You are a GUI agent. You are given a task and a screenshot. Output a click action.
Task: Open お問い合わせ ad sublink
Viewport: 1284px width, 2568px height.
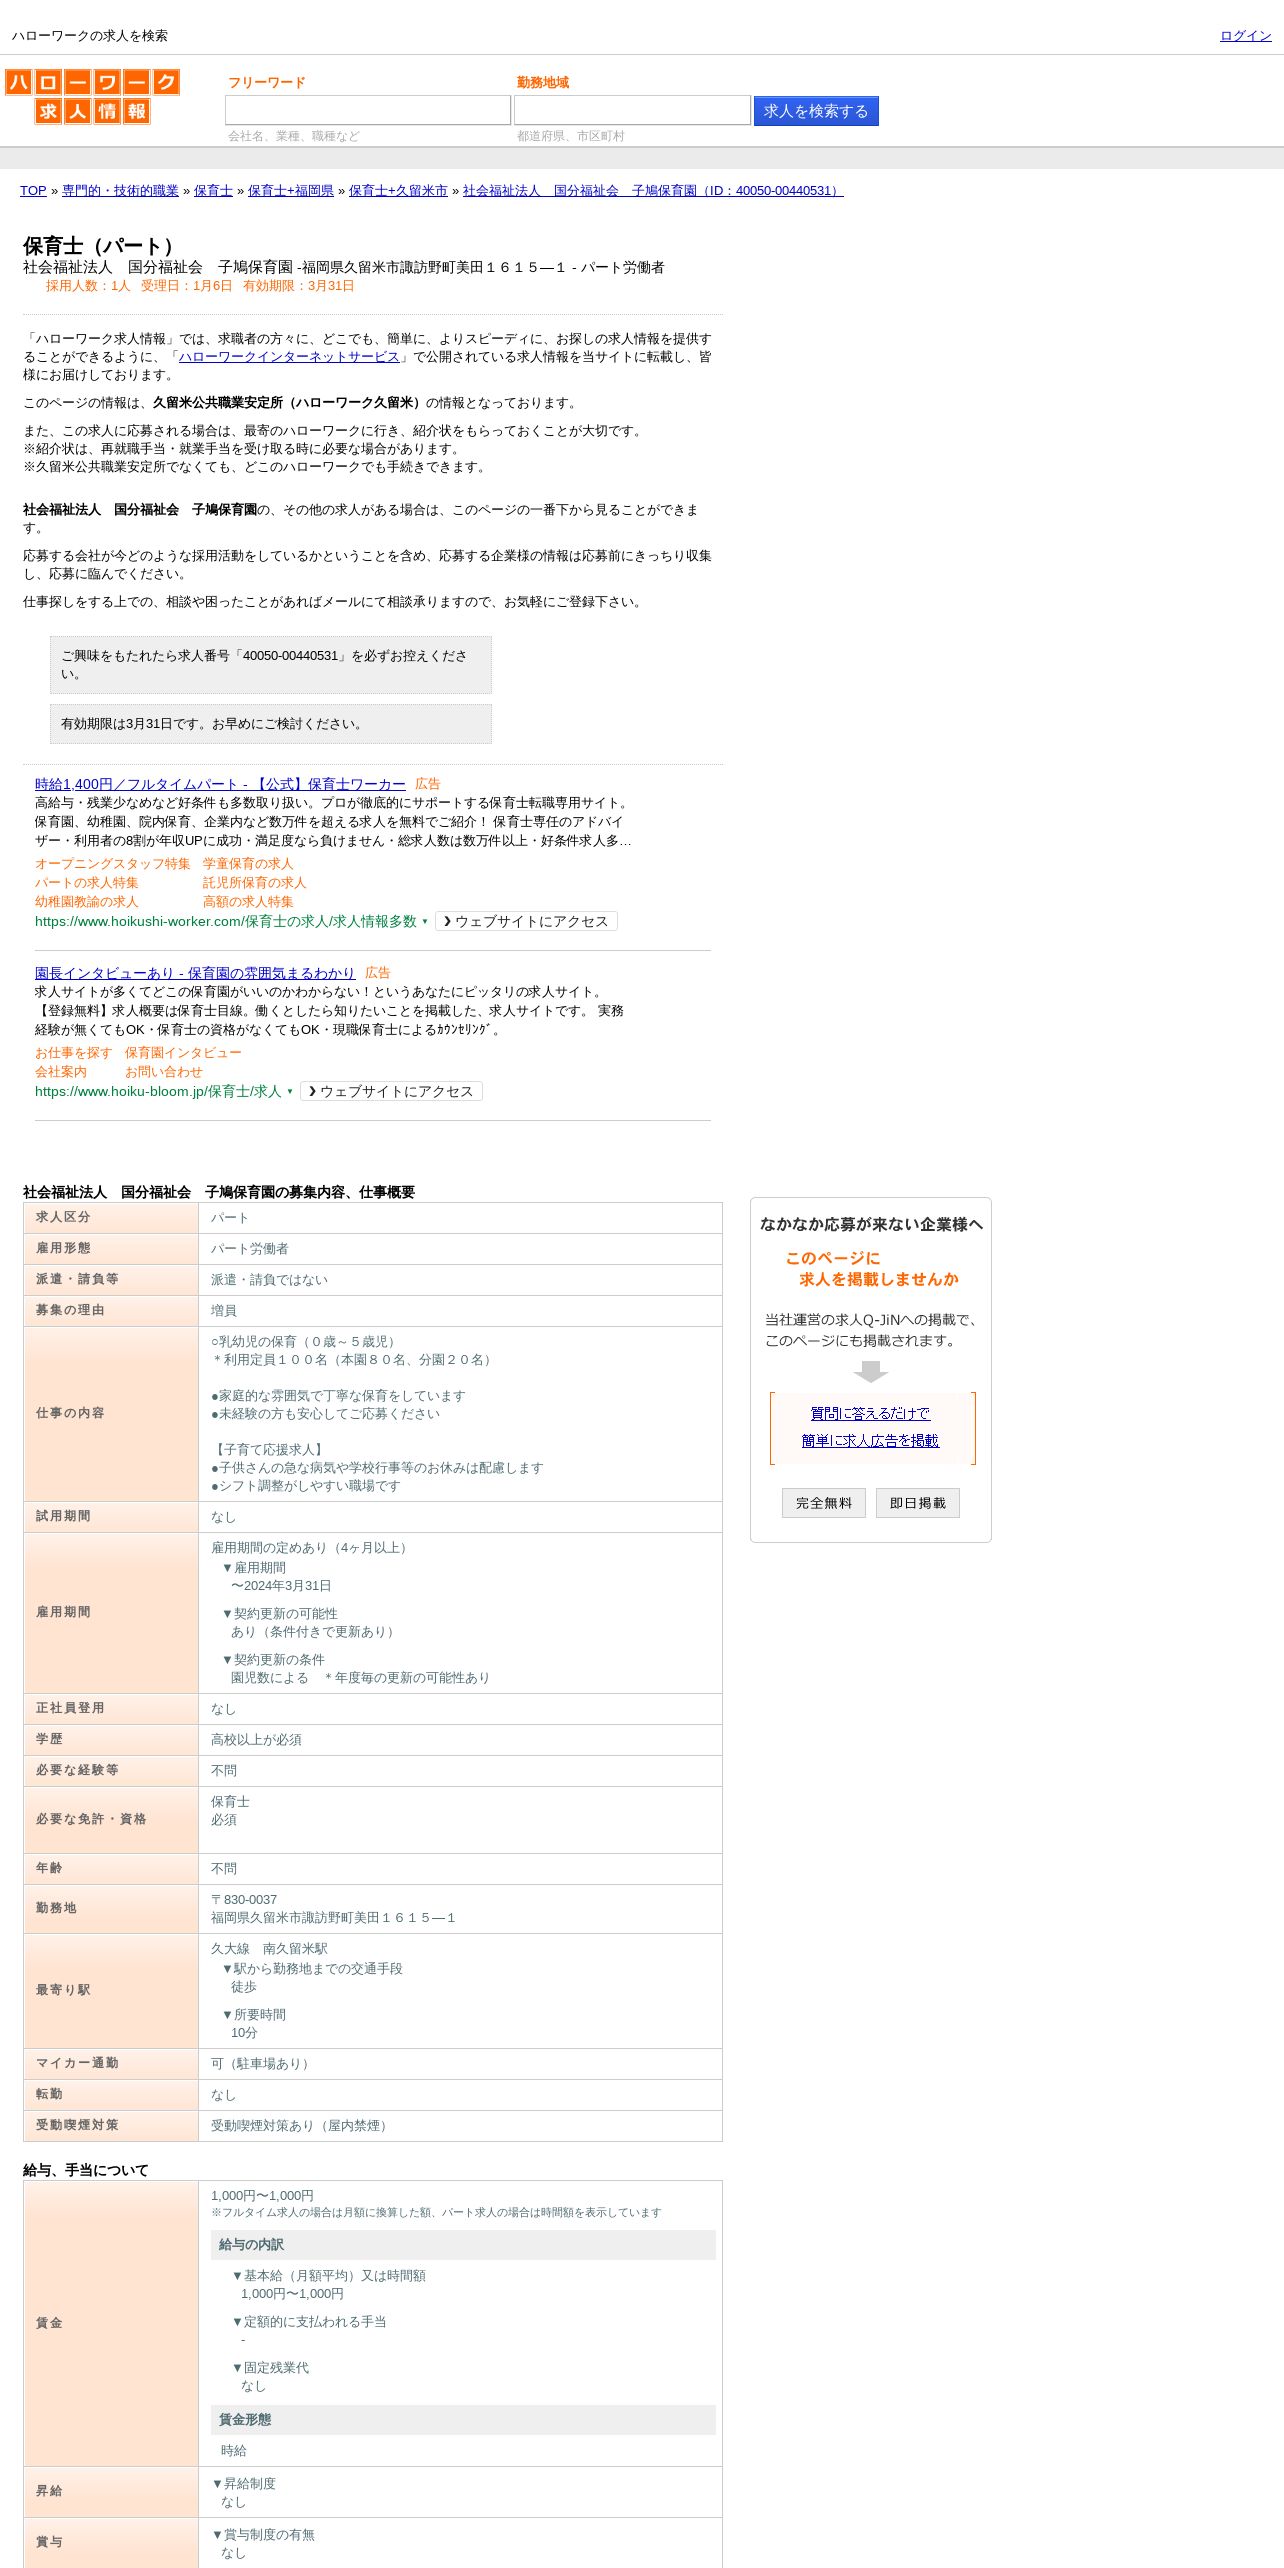[x=164, y=1072]
